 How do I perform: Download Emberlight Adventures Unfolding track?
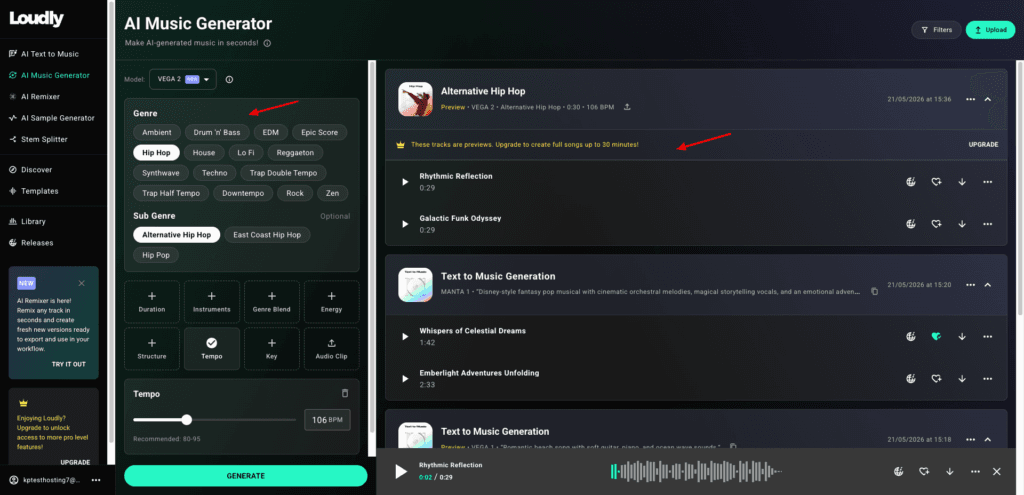click(962, 378)
